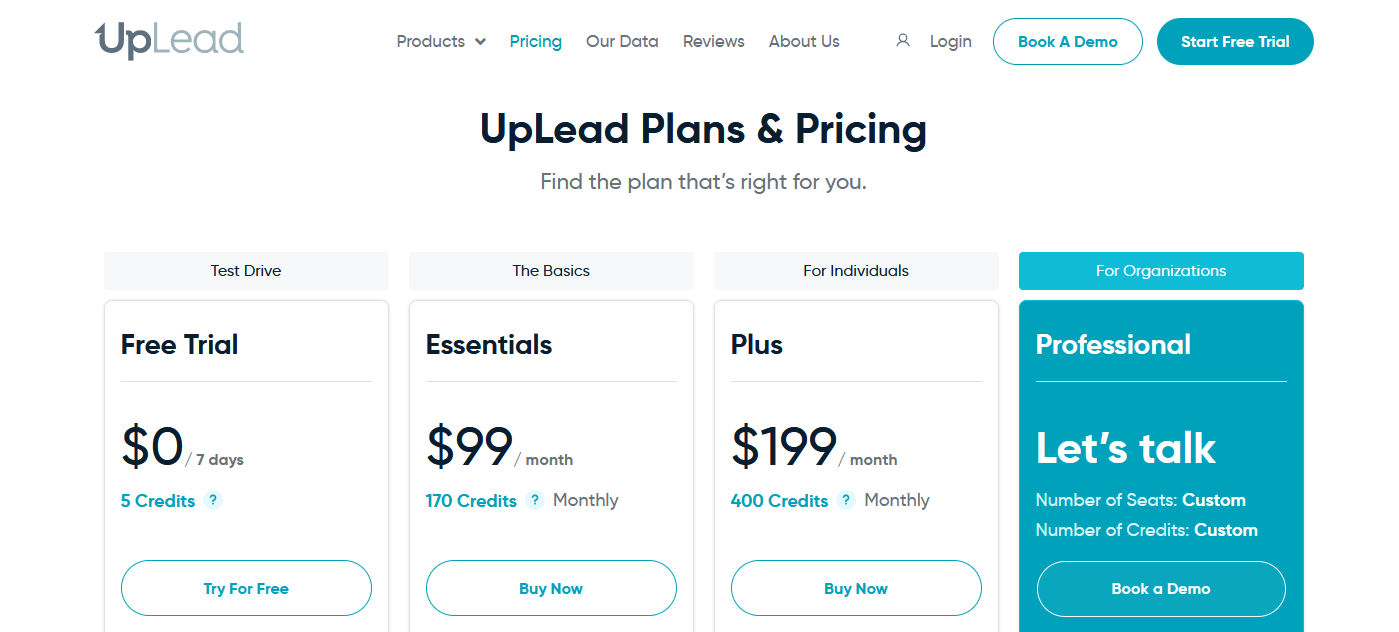Click Try For Free on Free Trial plan

coord(246,588)
